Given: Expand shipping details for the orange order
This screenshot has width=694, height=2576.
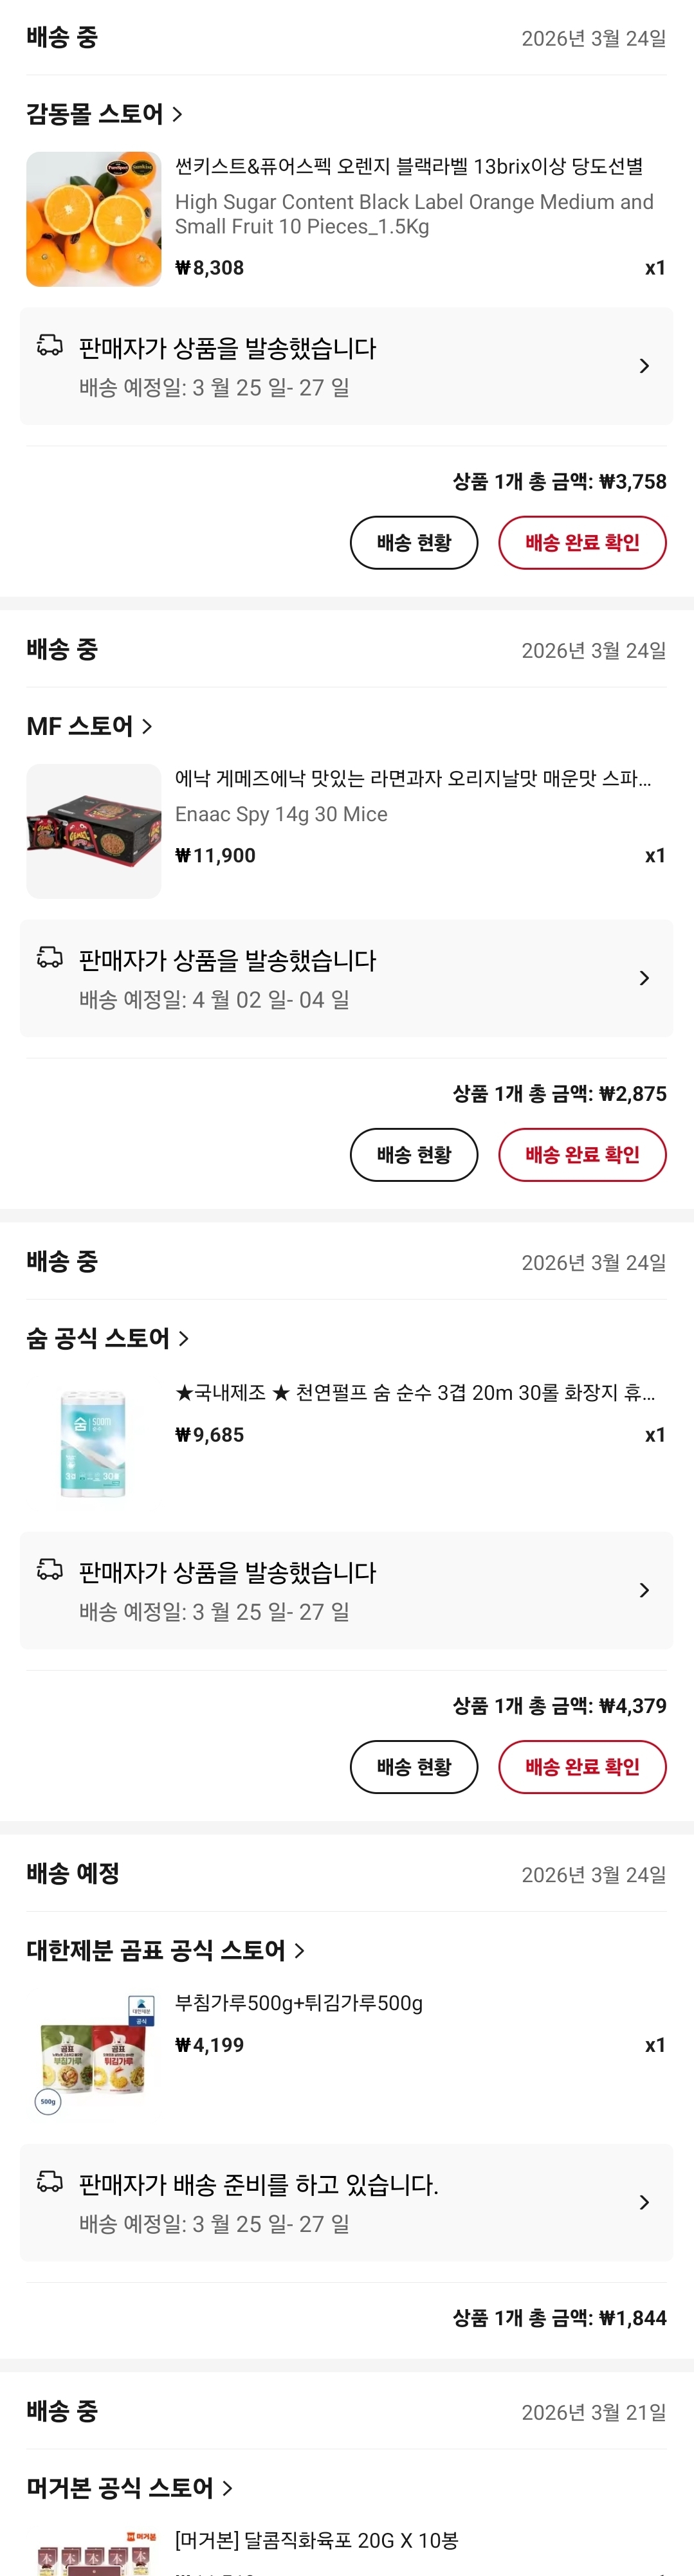Looking at the screenshot, I should click(x=644, y=366).
